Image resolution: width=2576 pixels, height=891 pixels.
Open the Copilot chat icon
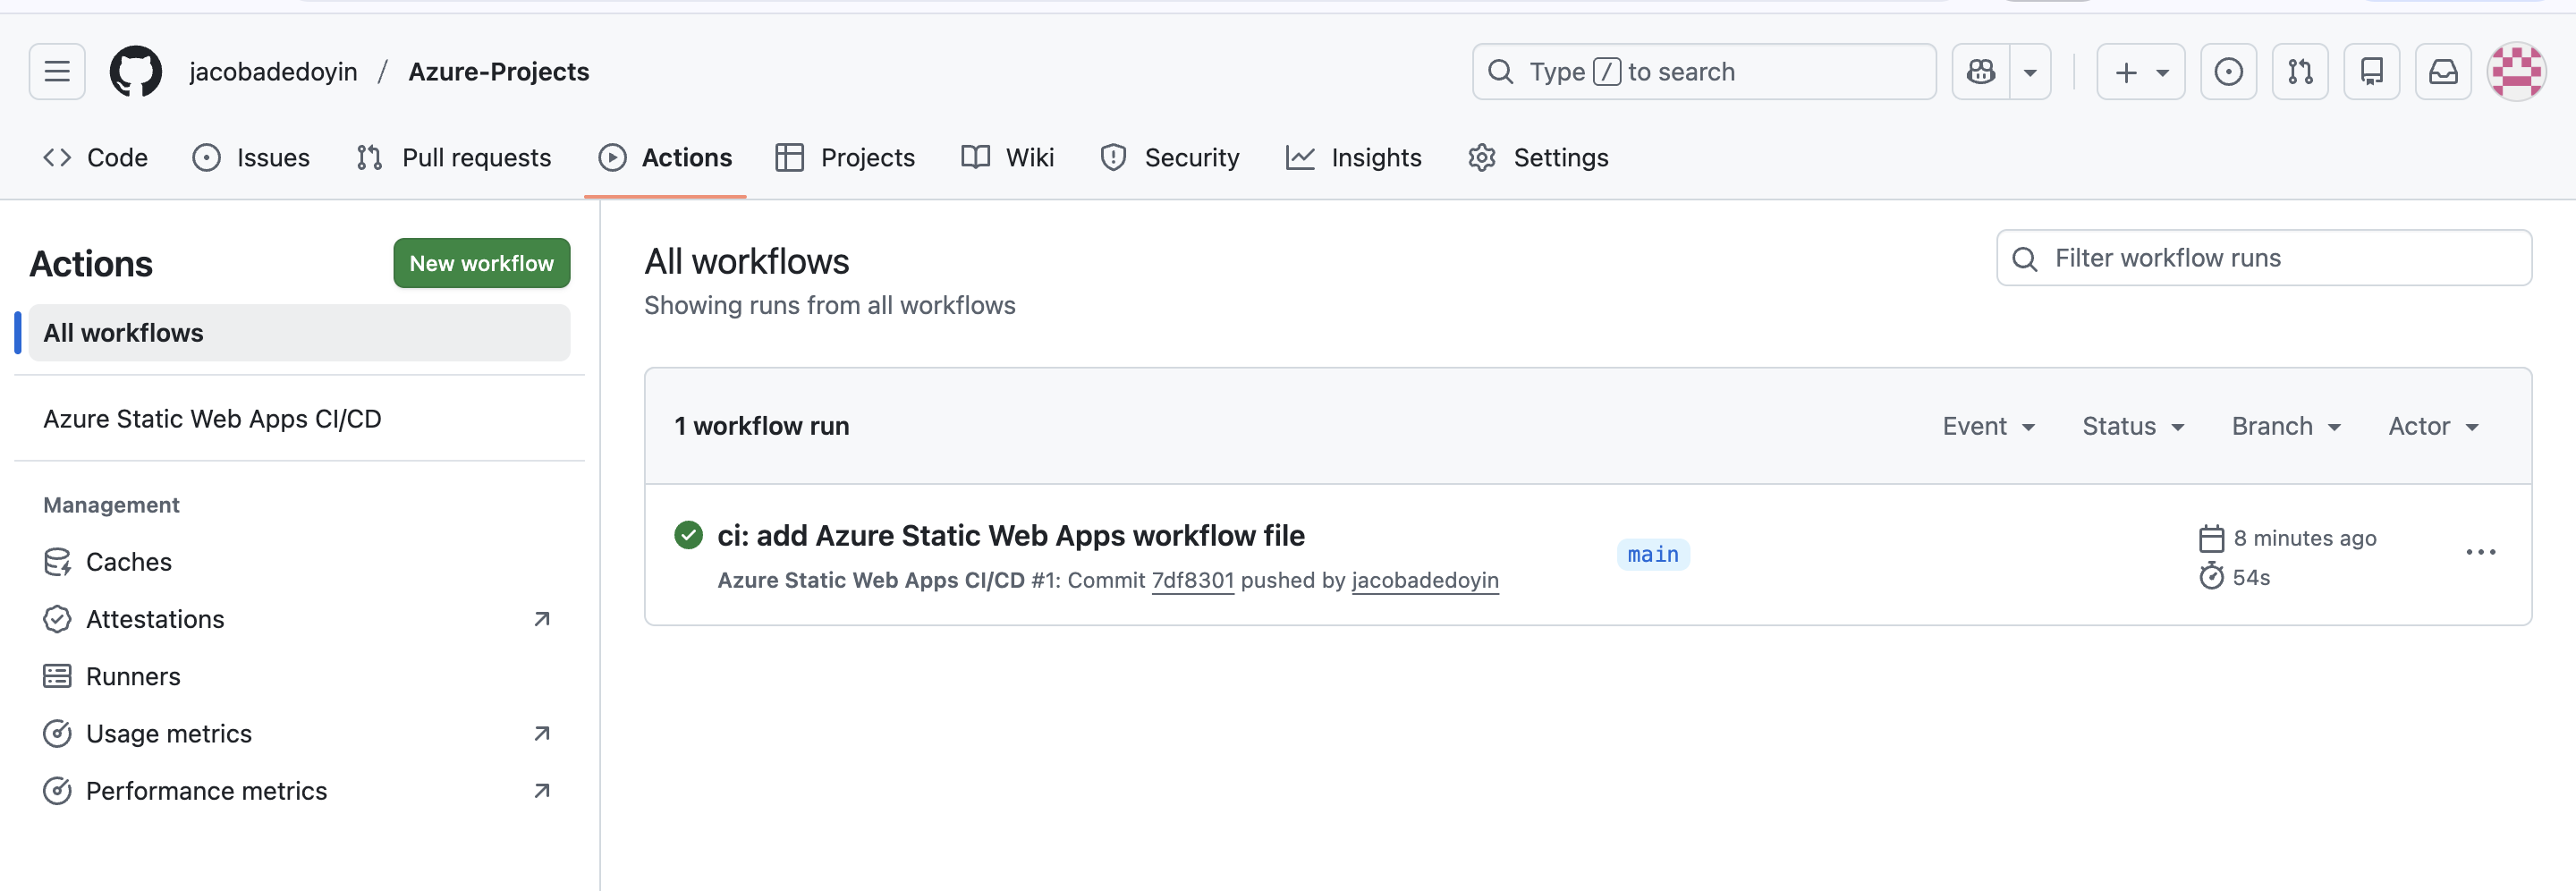click(1981, 72)
